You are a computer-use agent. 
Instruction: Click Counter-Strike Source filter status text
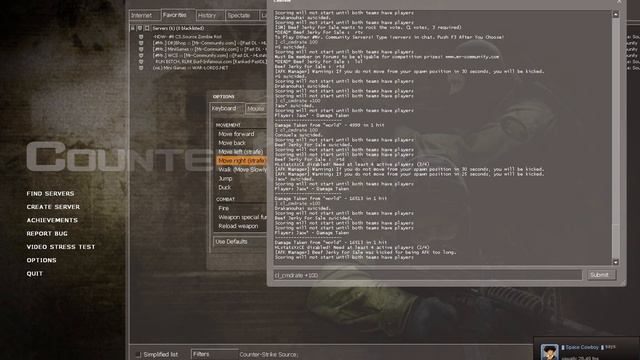click(x=268, y=355)
